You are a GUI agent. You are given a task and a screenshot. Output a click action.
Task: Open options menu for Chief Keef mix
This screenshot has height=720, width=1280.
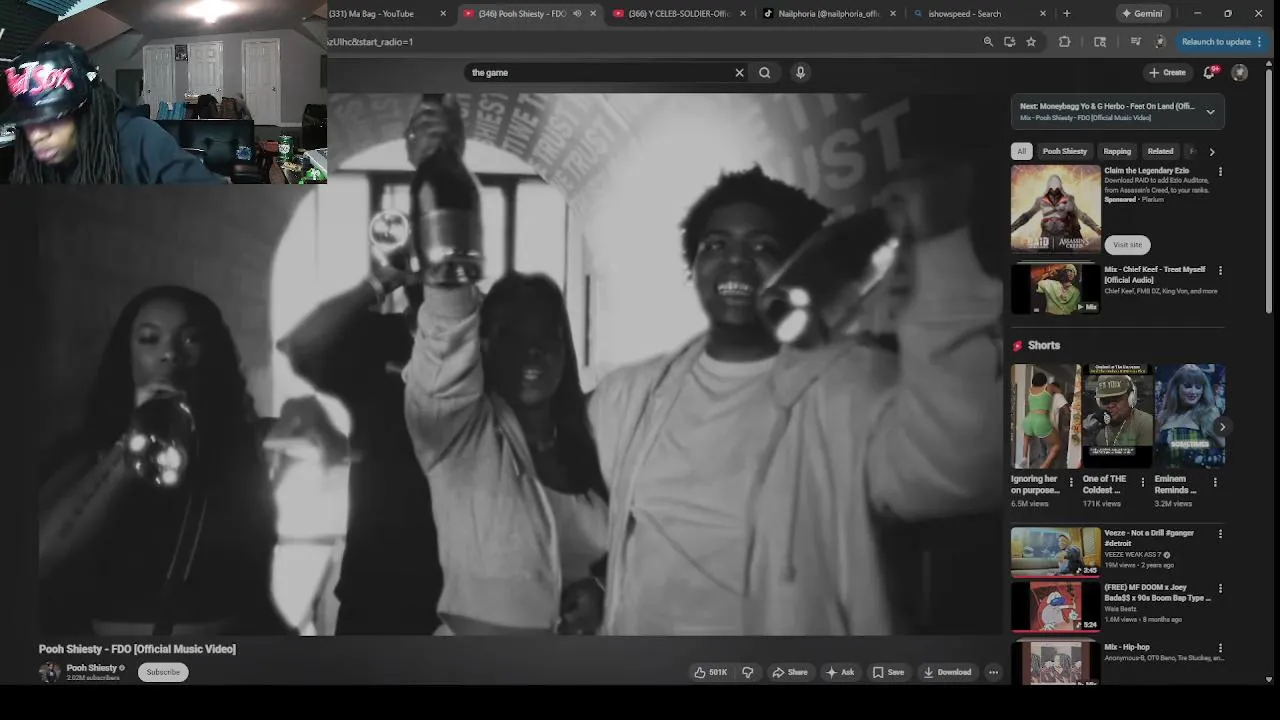[x=1220, y=271]
